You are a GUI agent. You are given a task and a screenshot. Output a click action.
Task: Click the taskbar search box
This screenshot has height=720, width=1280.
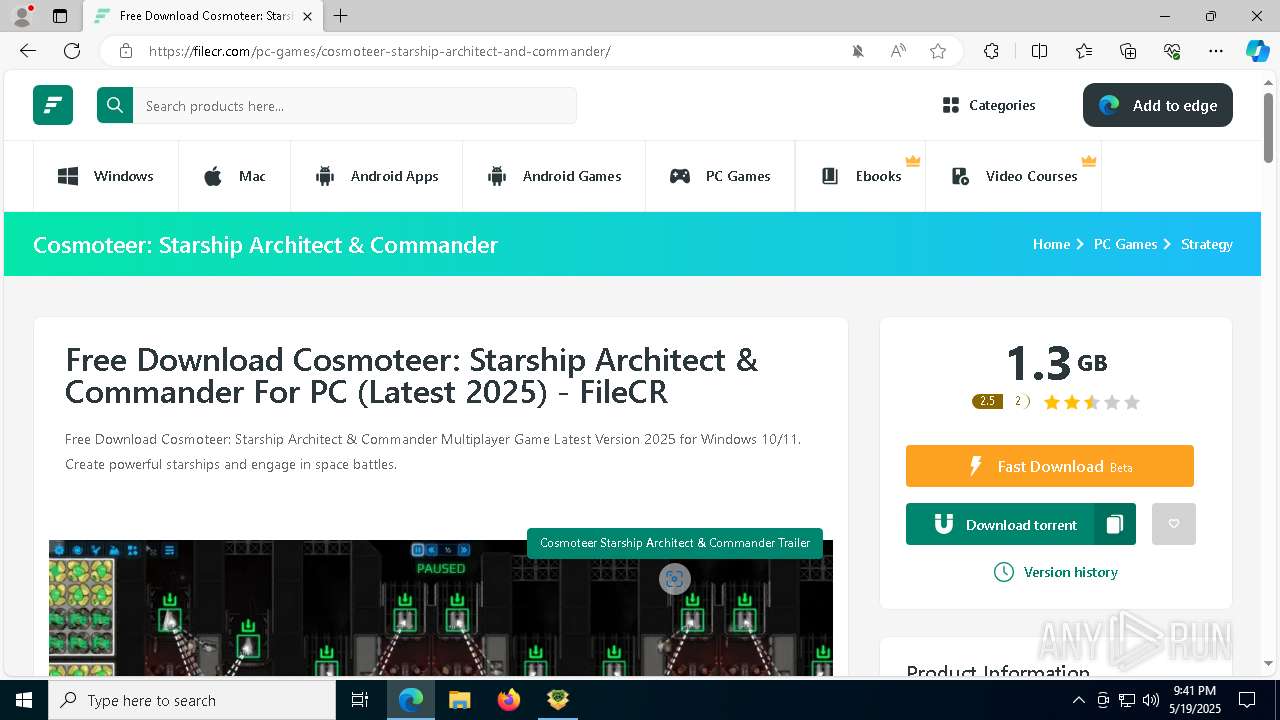click(x=192, y=700)
